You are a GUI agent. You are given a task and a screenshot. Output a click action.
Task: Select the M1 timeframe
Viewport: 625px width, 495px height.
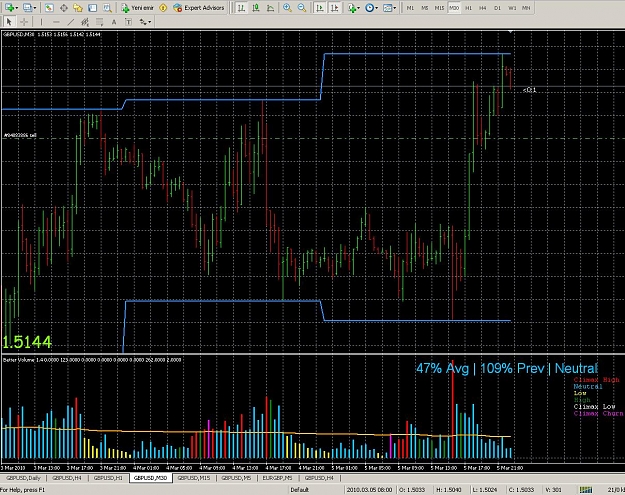410,8
